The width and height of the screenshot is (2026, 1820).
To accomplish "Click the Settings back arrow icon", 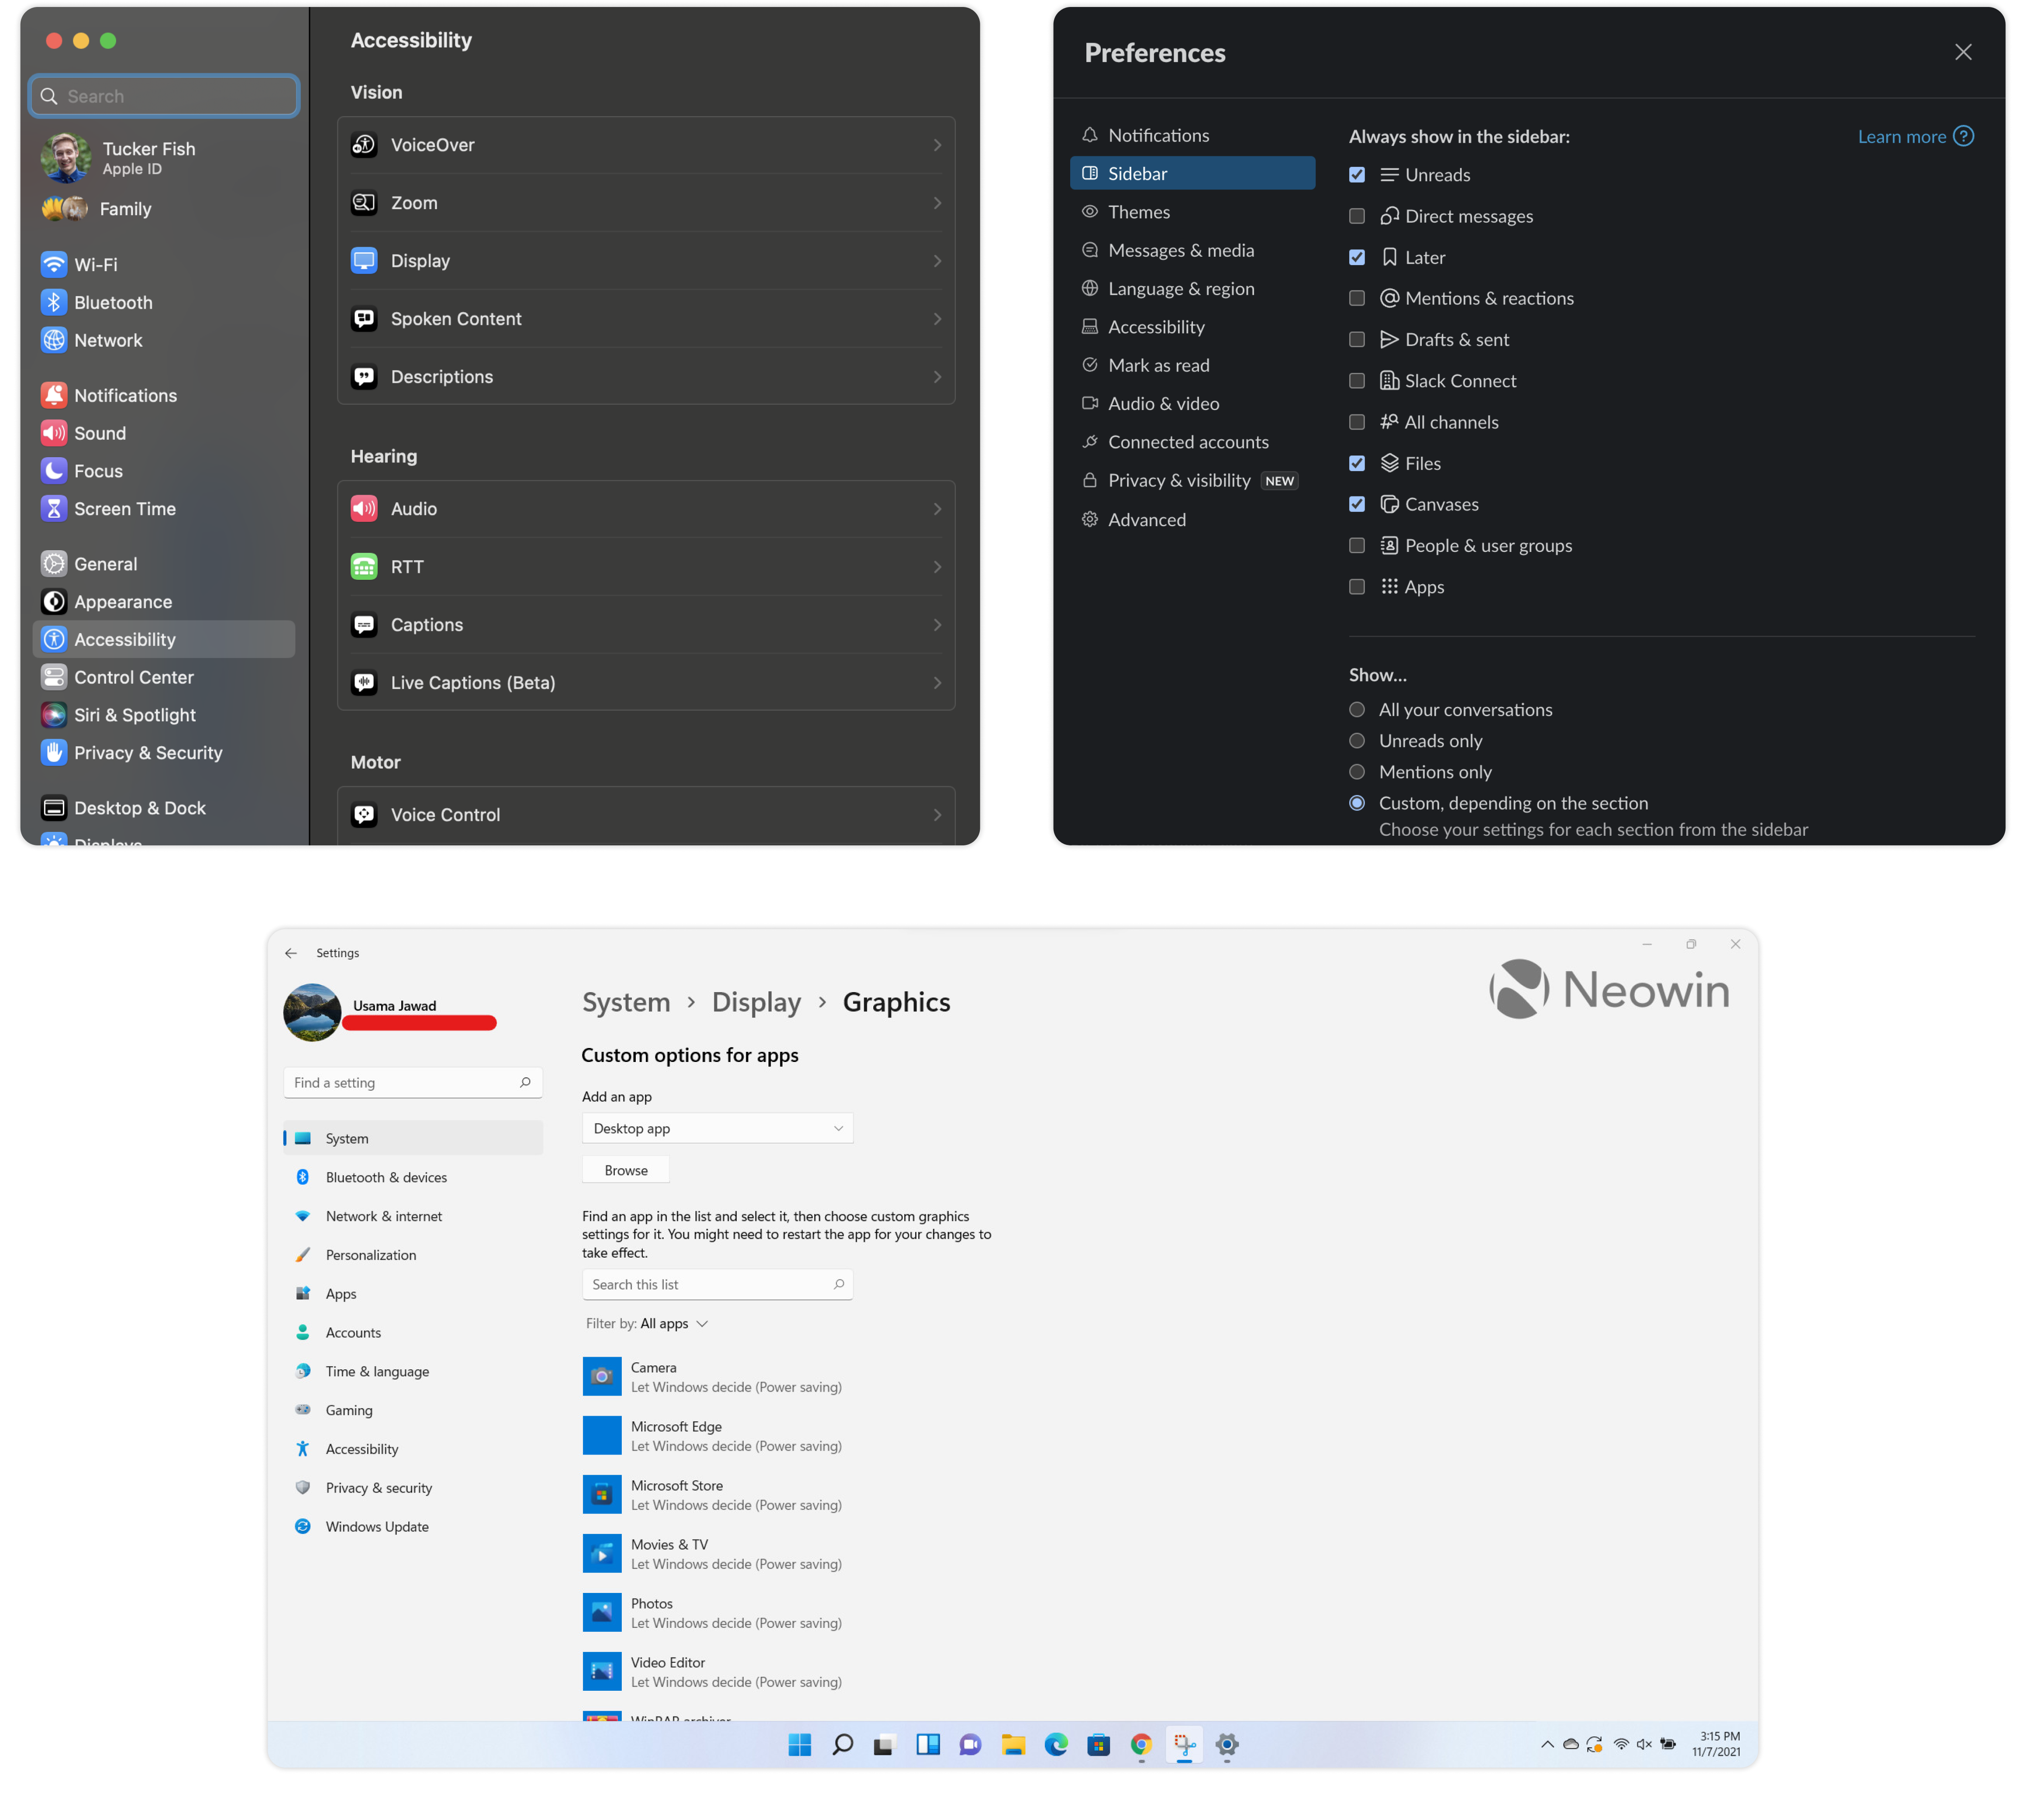I will pos(291,953).
